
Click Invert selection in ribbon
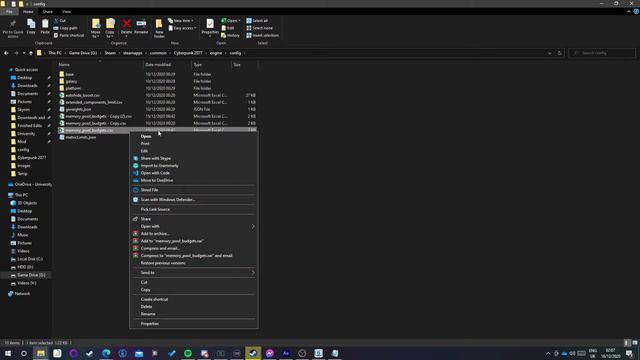pyautogui.click(x=262, y=35)
